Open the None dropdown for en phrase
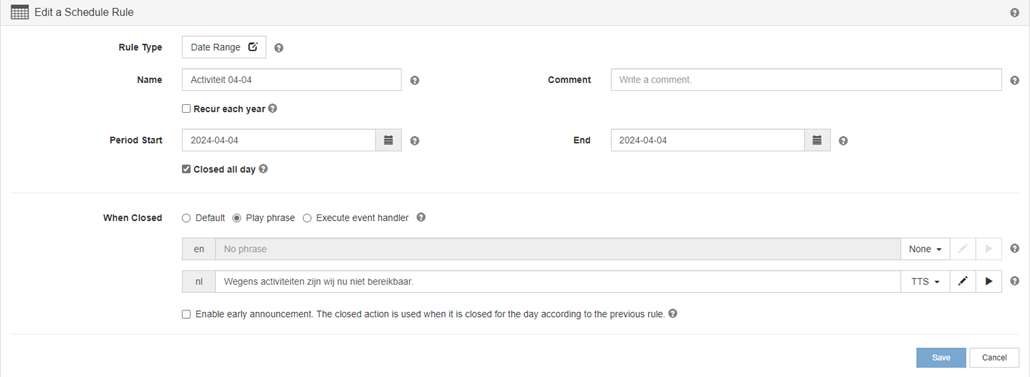The height and width of the screenshot is (377, 1030). click(x=925, y=249)
